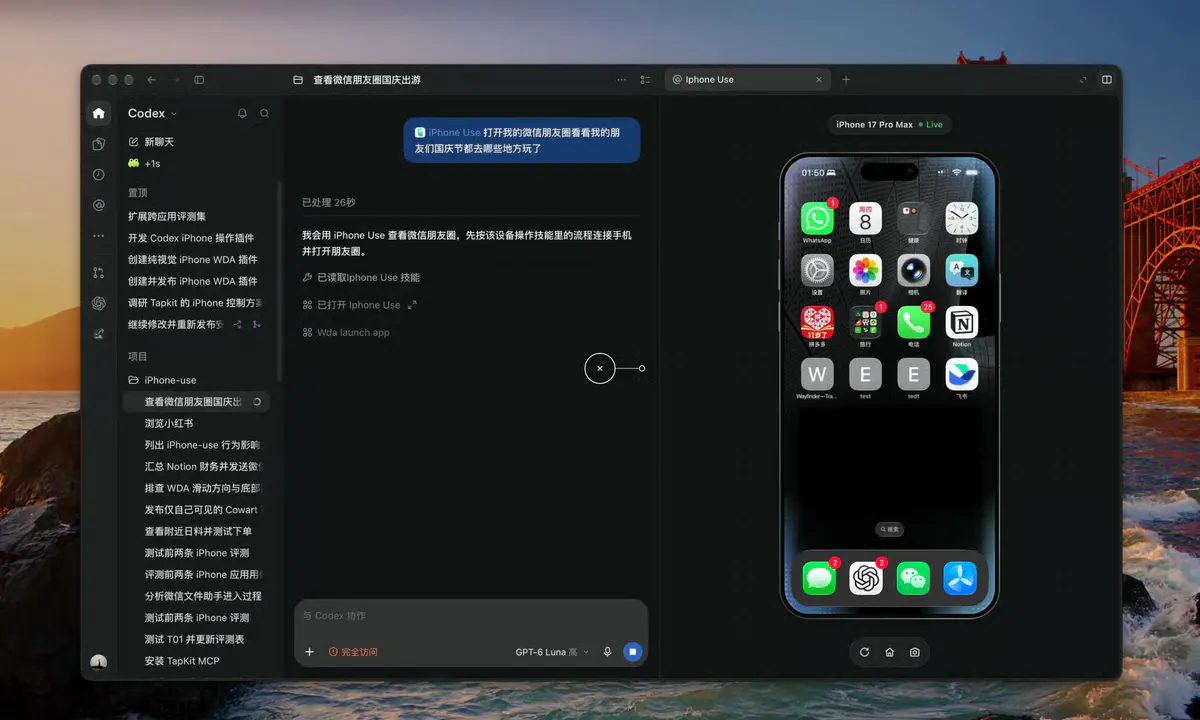Screen dimensions: 1200x720
Task: Toggle the split view icon at top right
Action: [x=1107, y=80]
